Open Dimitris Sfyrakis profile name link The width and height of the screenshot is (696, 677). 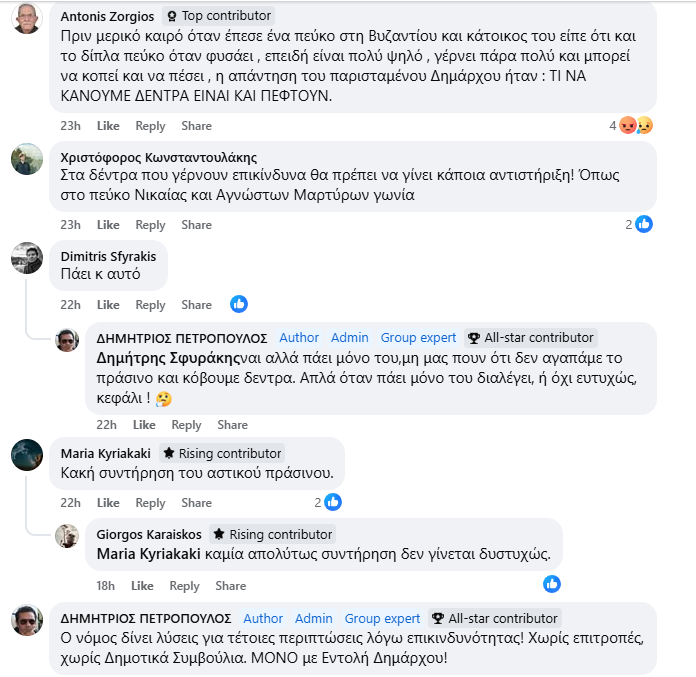click(101, 255)
